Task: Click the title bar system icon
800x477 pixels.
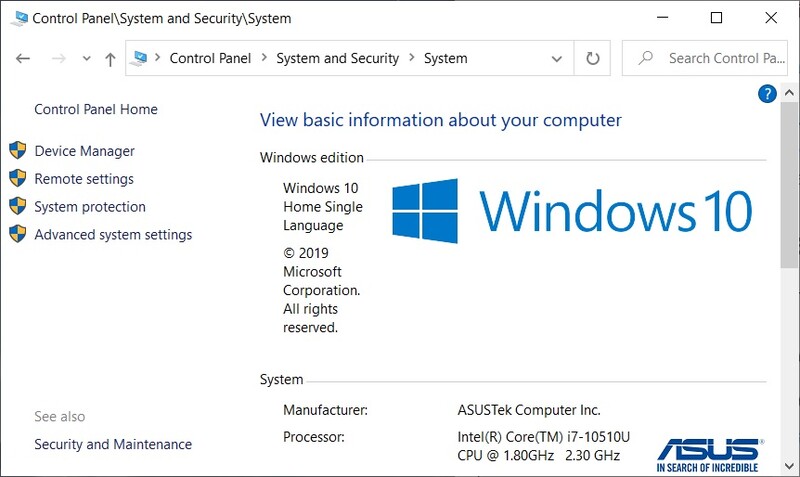Action: click(x=19, y=19)
